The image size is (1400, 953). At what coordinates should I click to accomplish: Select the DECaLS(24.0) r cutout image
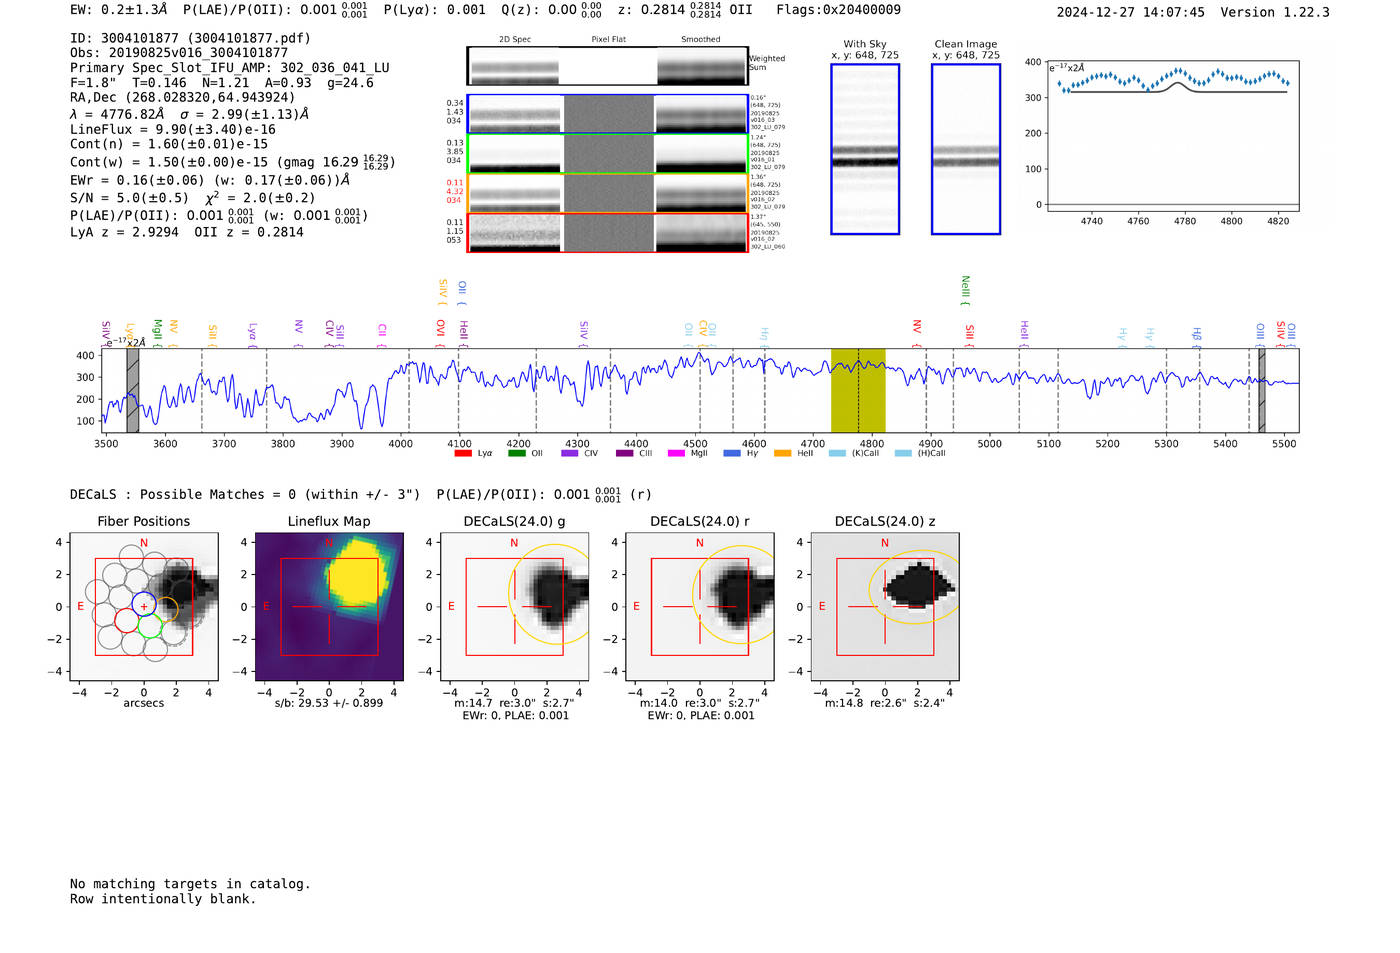700,607
